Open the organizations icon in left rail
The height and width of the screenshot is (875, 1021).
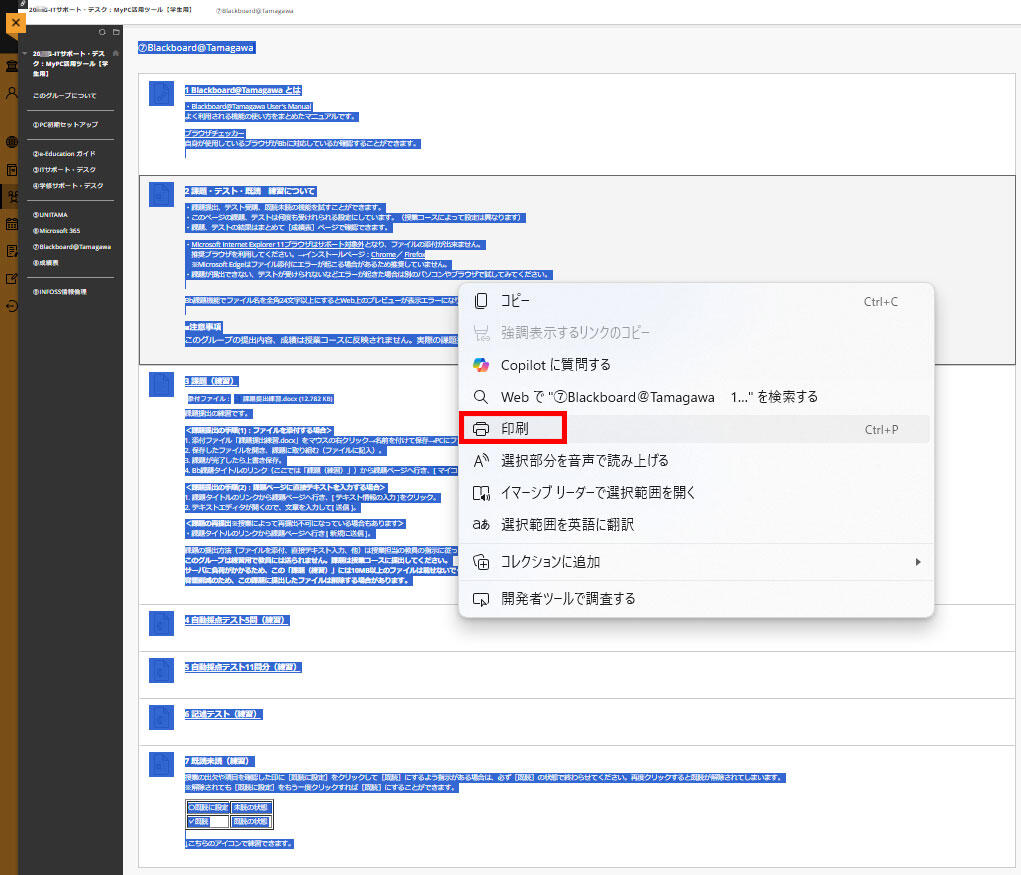point(11,197)
